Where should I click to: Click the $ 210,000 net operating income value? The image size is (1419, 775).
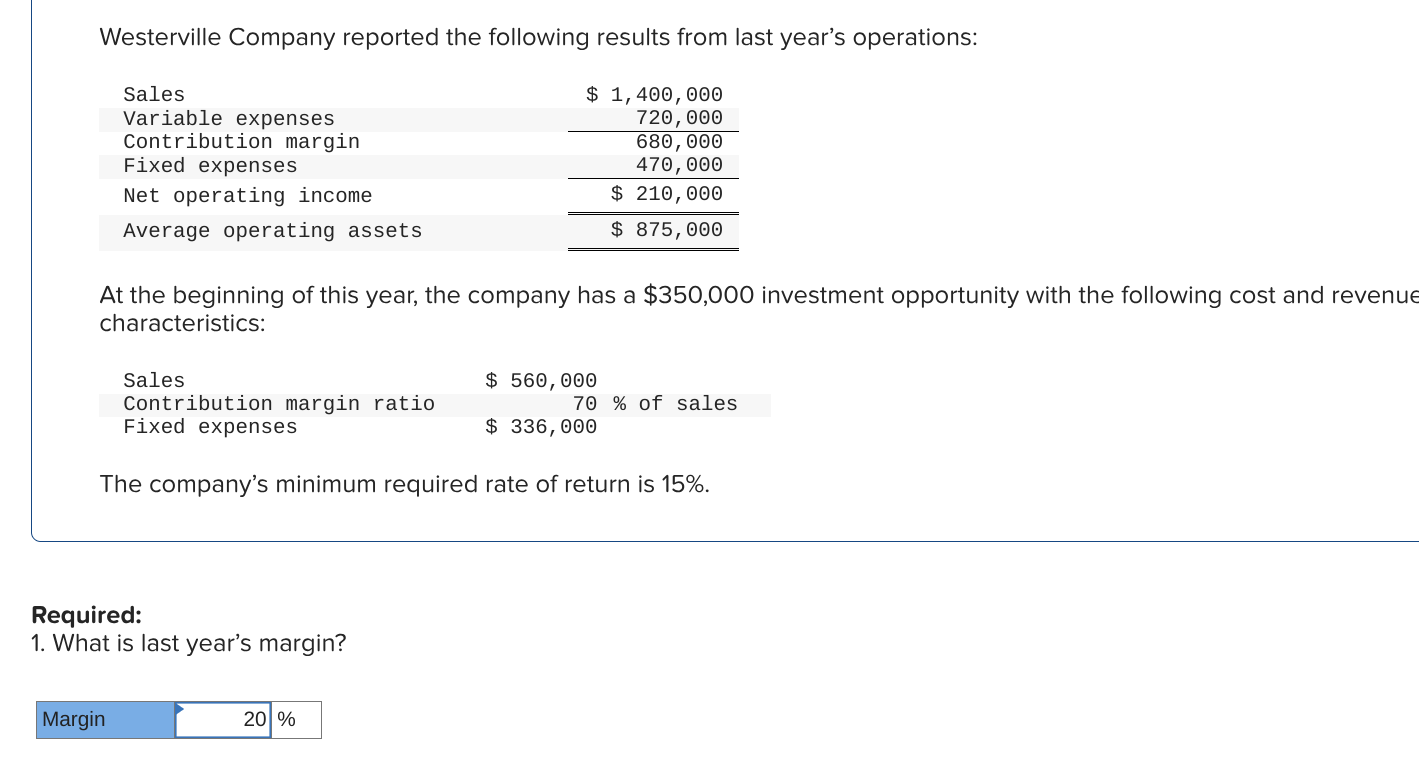pos(666,194)
